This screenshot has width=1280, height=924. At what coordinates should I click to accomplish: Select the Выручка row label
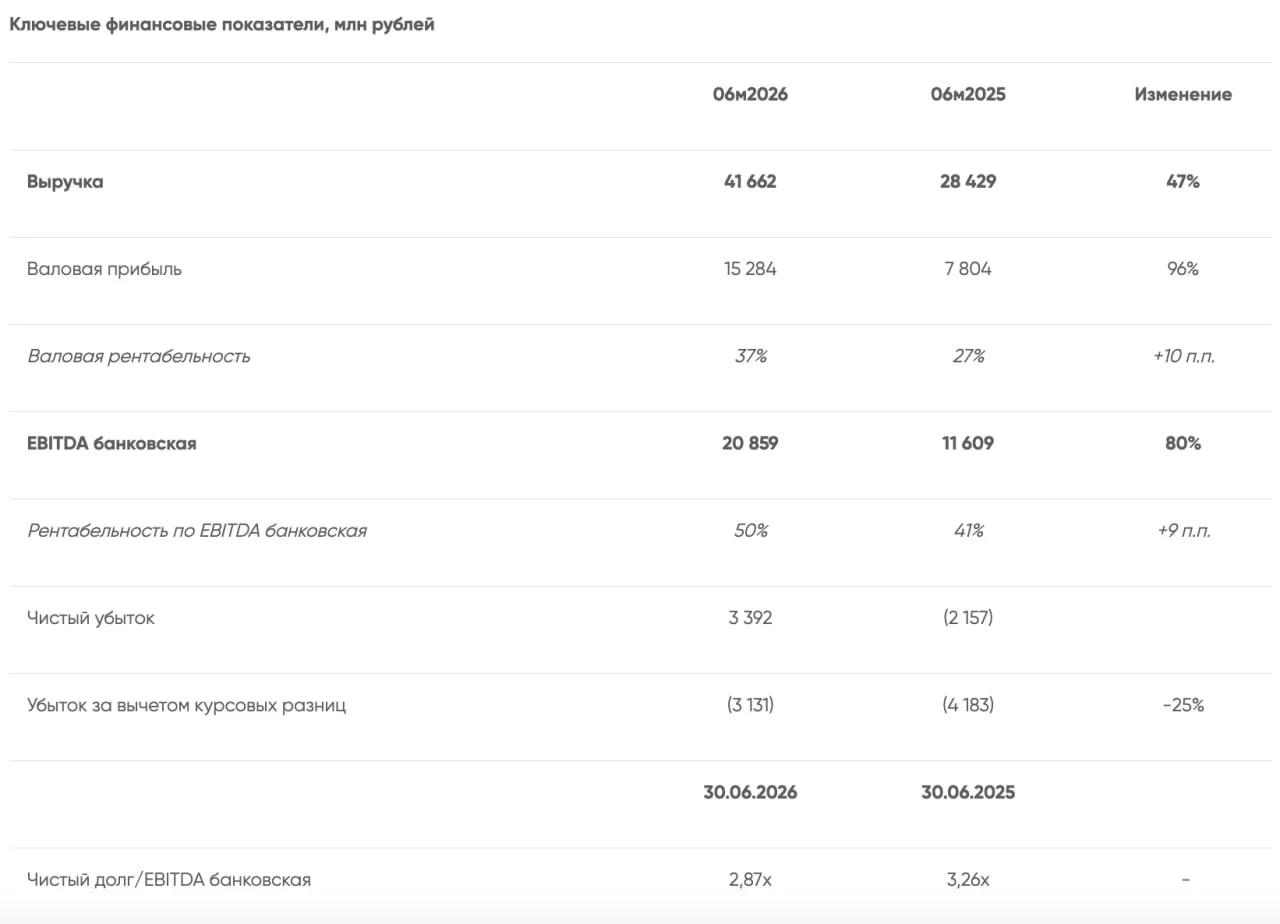(x=65, y=182)
